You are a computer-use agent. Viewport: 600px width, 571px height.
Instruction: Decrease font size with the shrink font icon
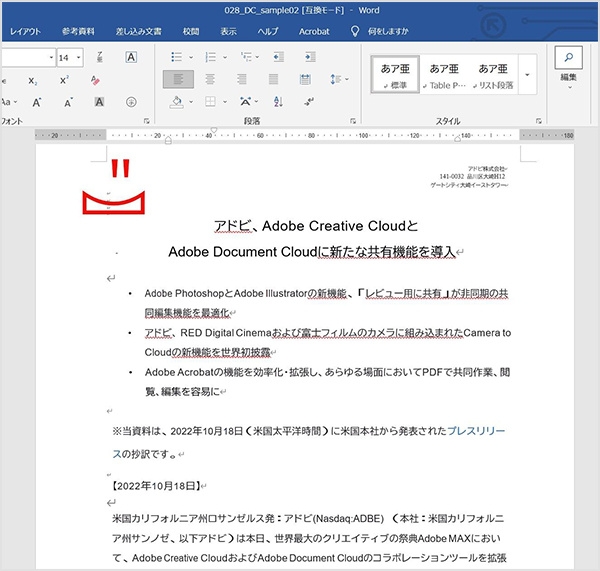point(68,103)
